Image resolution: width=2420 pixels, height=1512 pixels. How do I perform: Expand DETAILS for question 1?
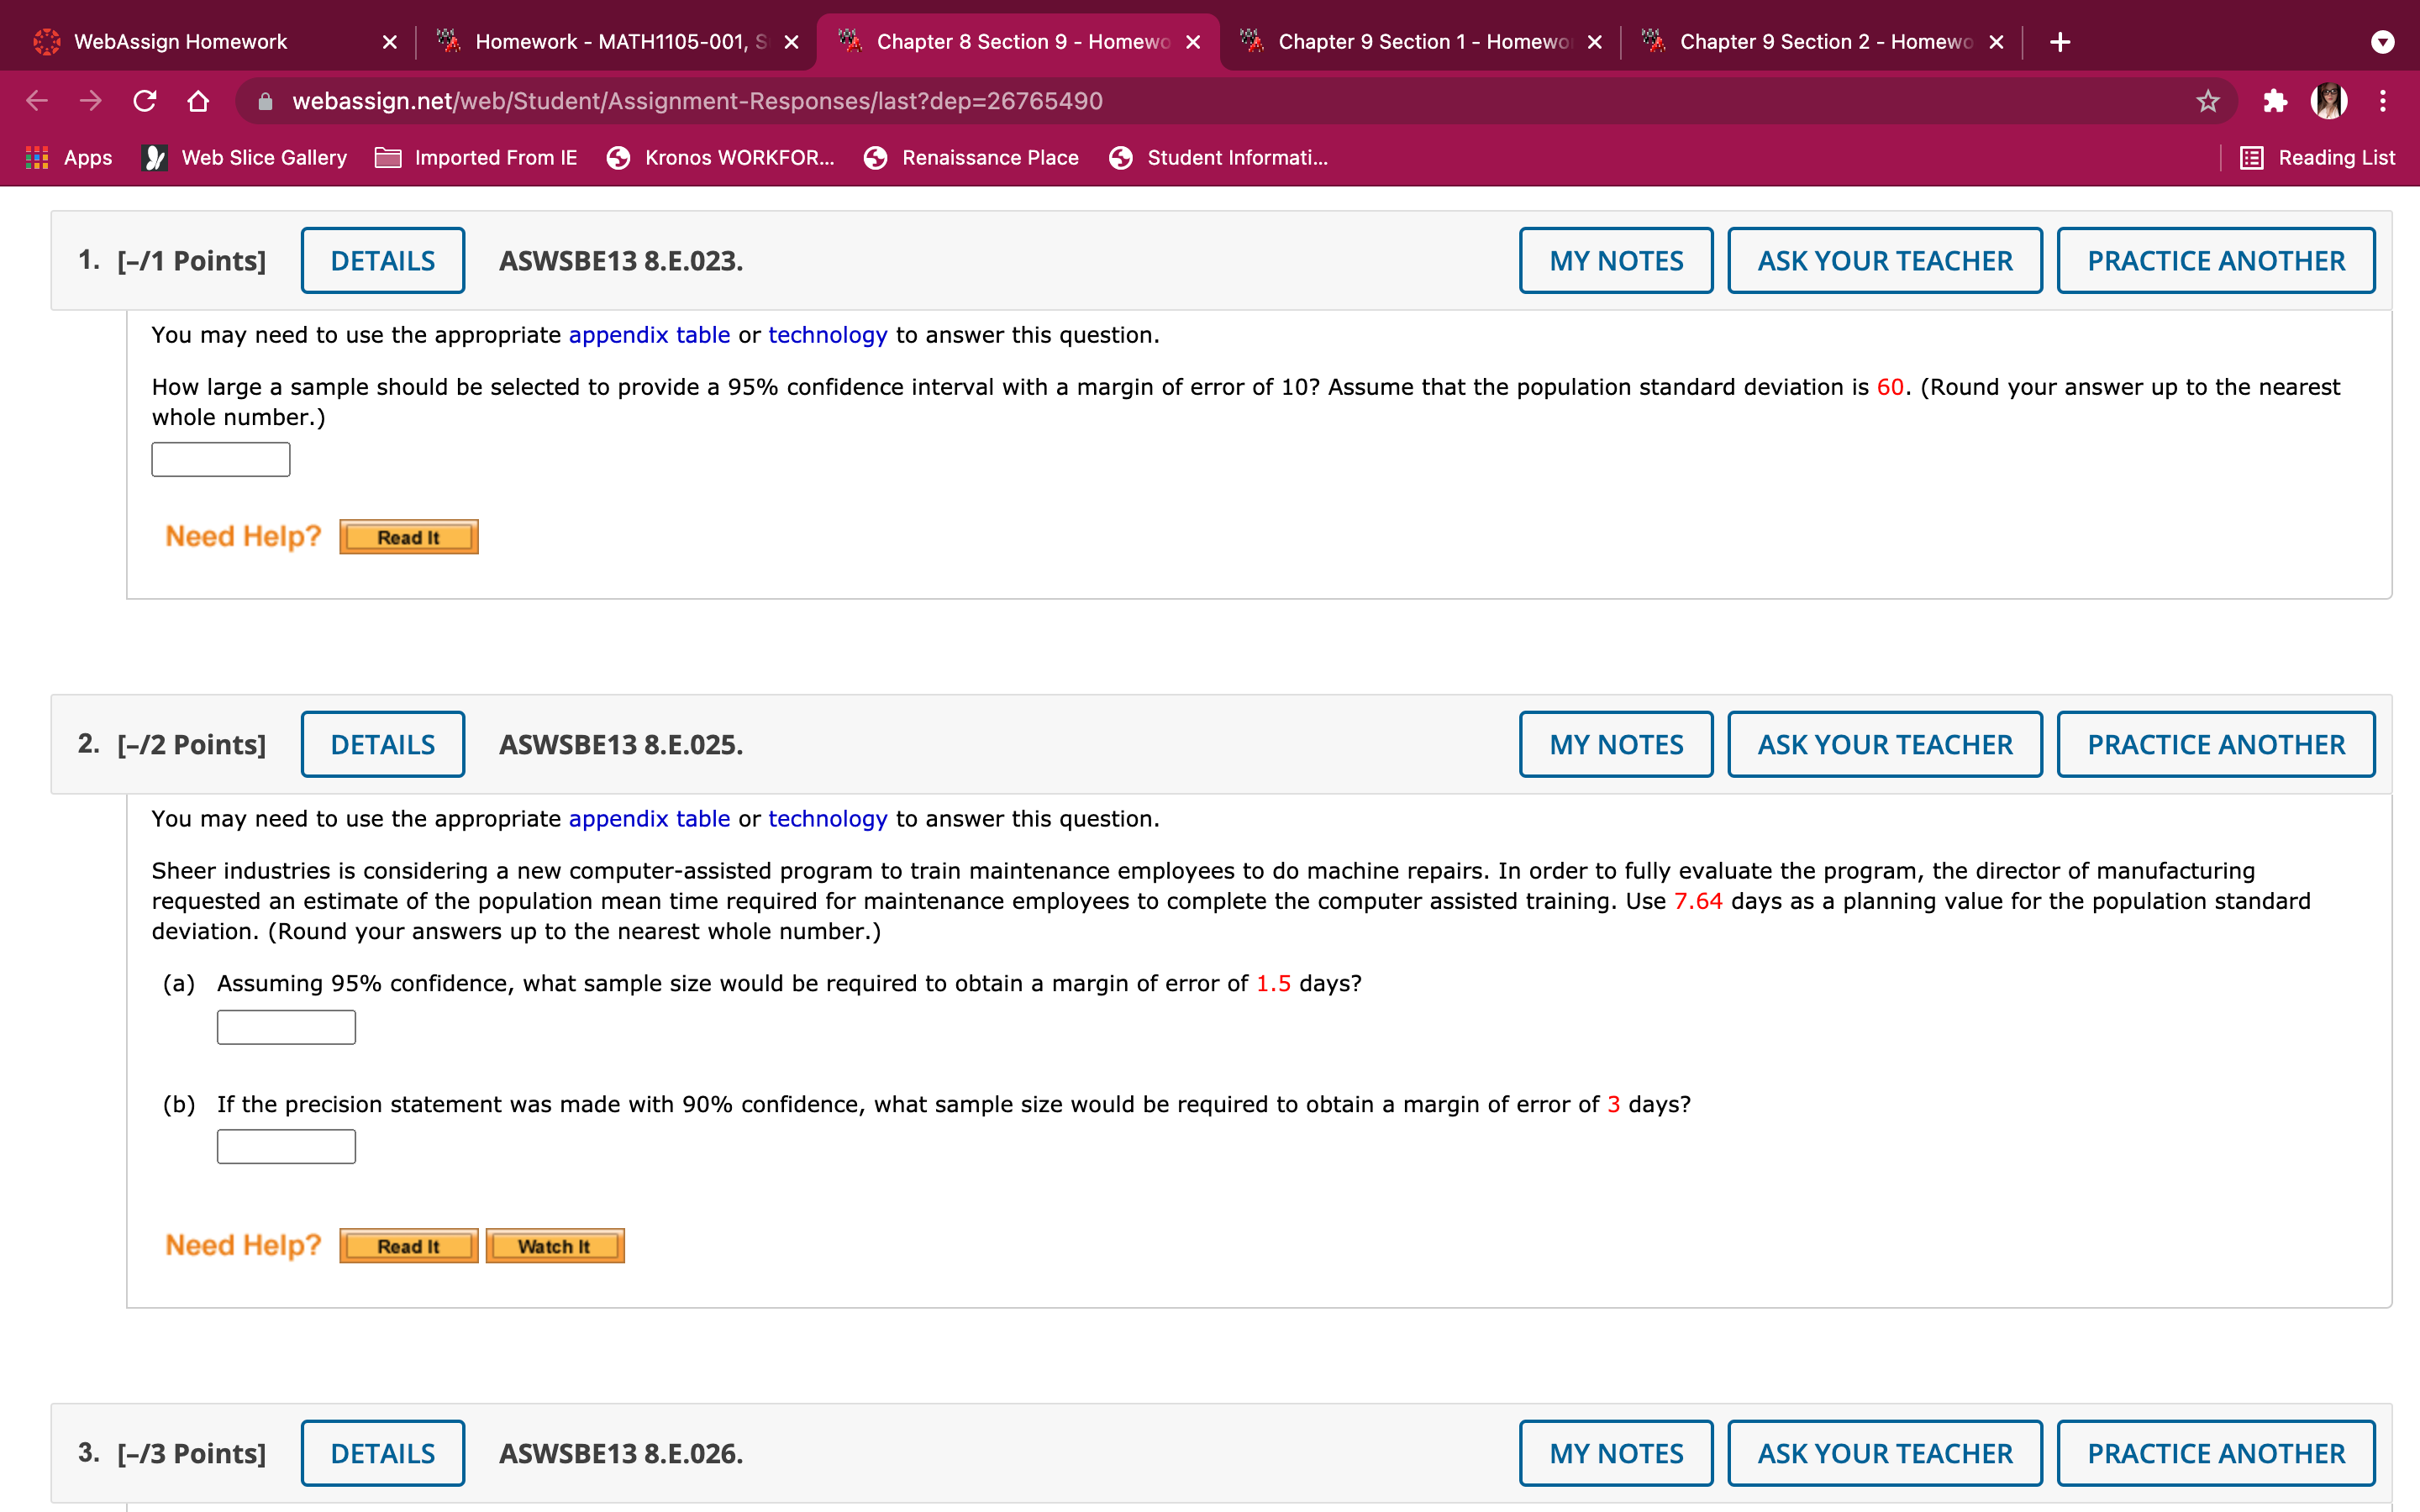382,261
